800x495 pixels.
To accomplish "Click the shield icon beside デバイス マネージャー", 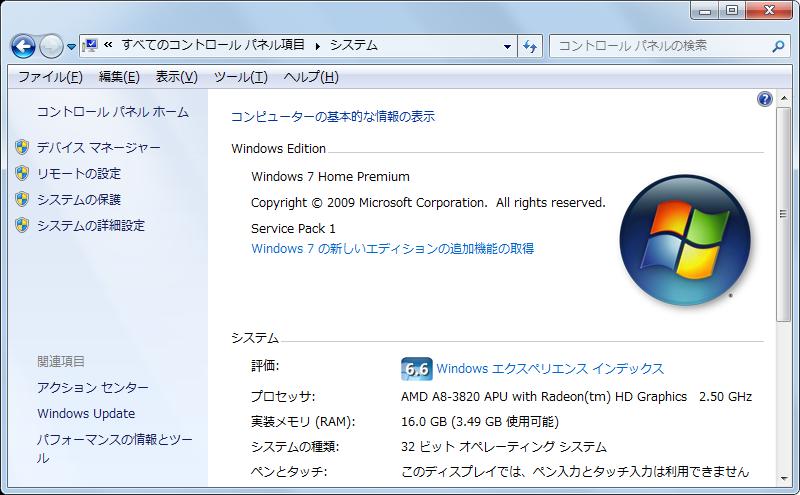I will [23, 147].
